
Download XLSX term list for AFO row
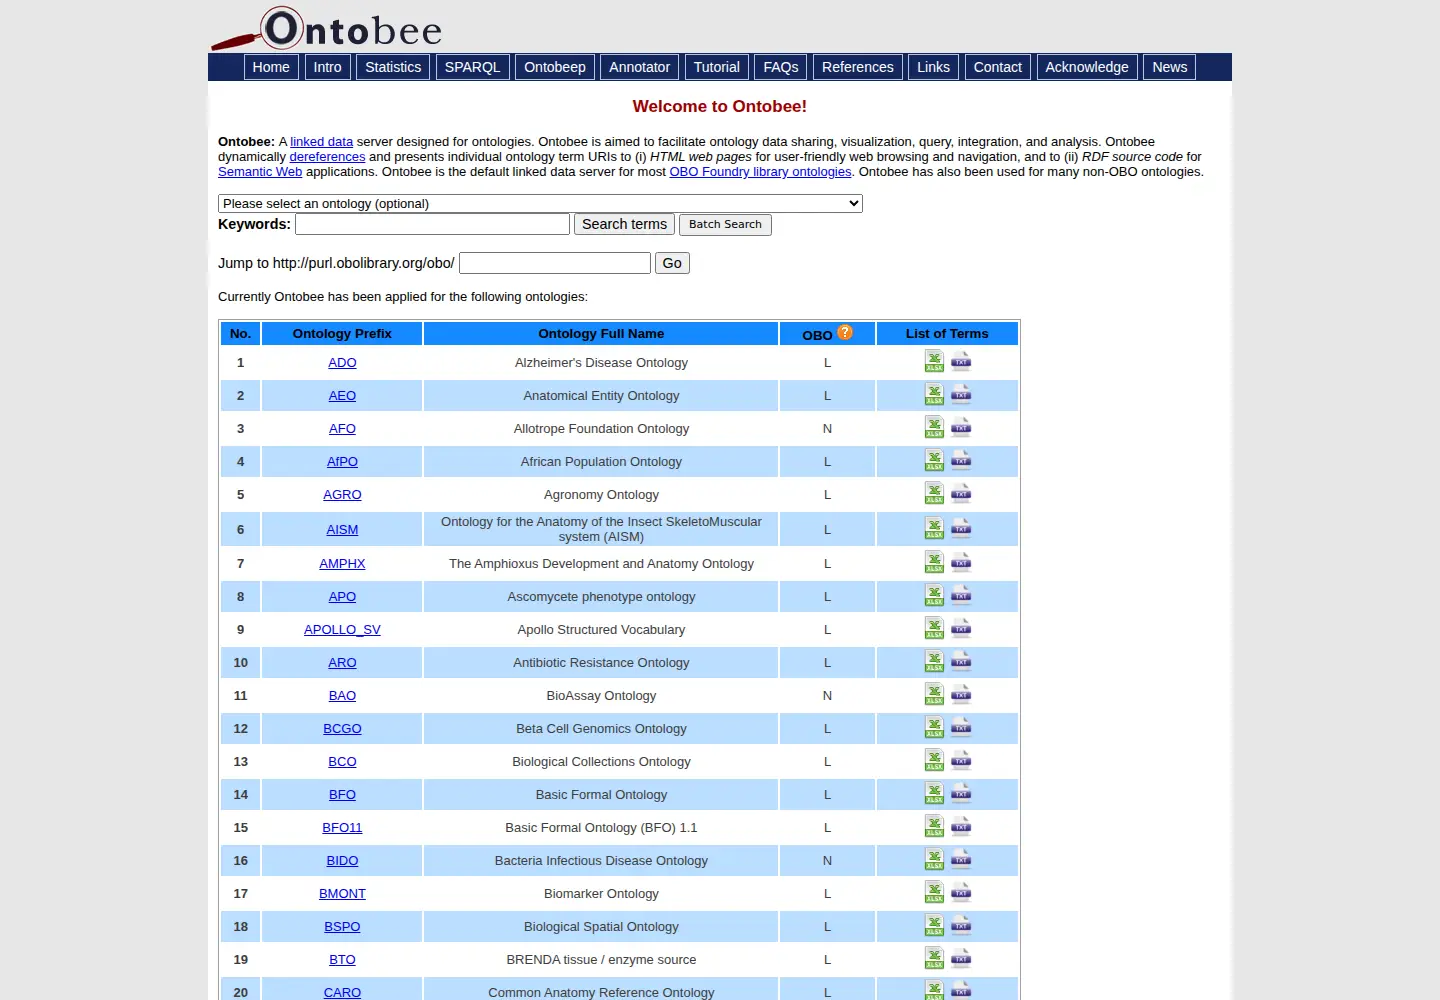(x=934, y=427)
